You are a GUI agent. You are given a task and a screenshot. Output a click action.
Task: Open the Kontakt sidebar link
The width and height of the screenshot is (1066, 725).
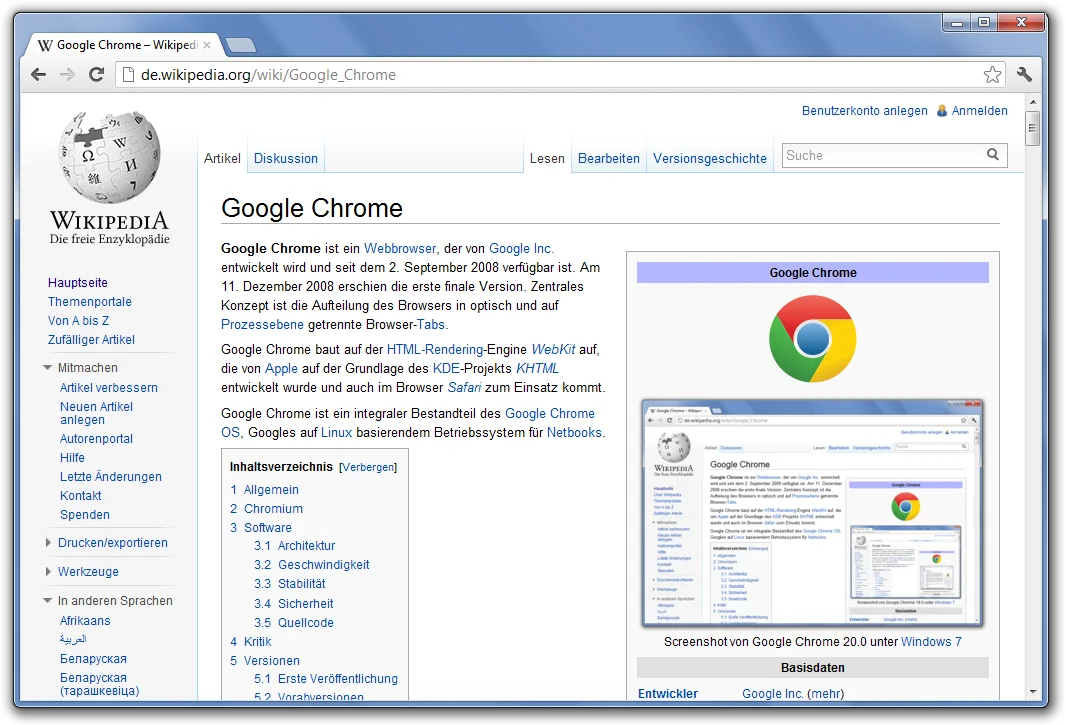80,496
